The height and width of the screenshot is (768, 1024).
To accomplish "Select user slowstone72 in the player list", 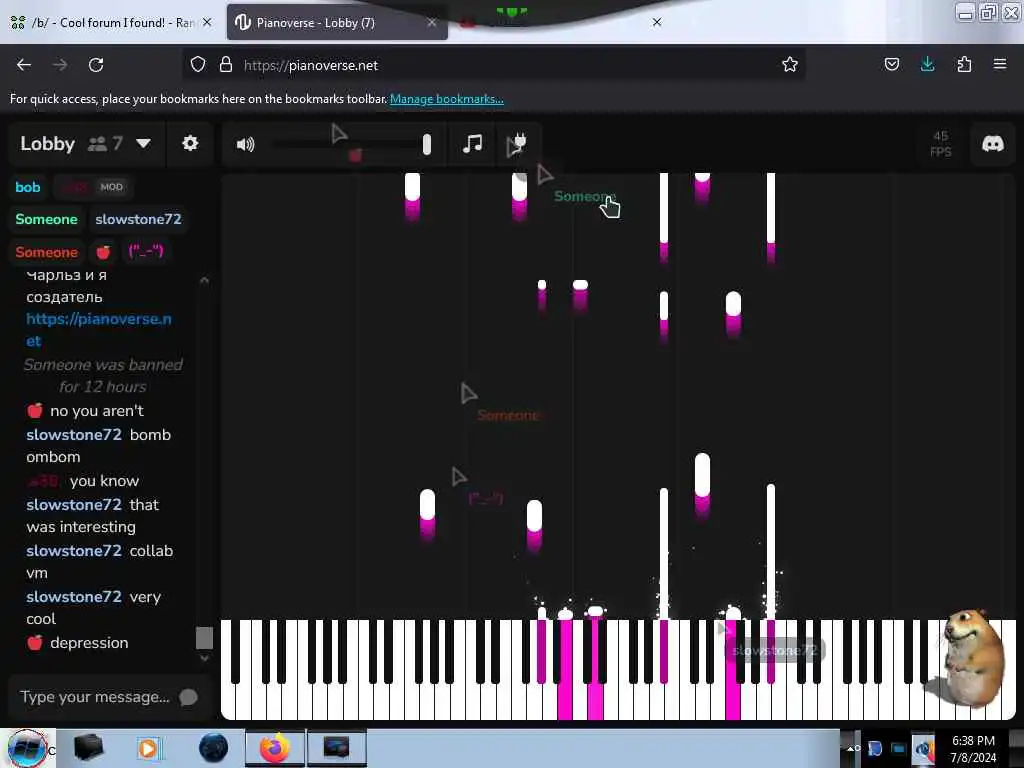I will [x=138, y=219].
